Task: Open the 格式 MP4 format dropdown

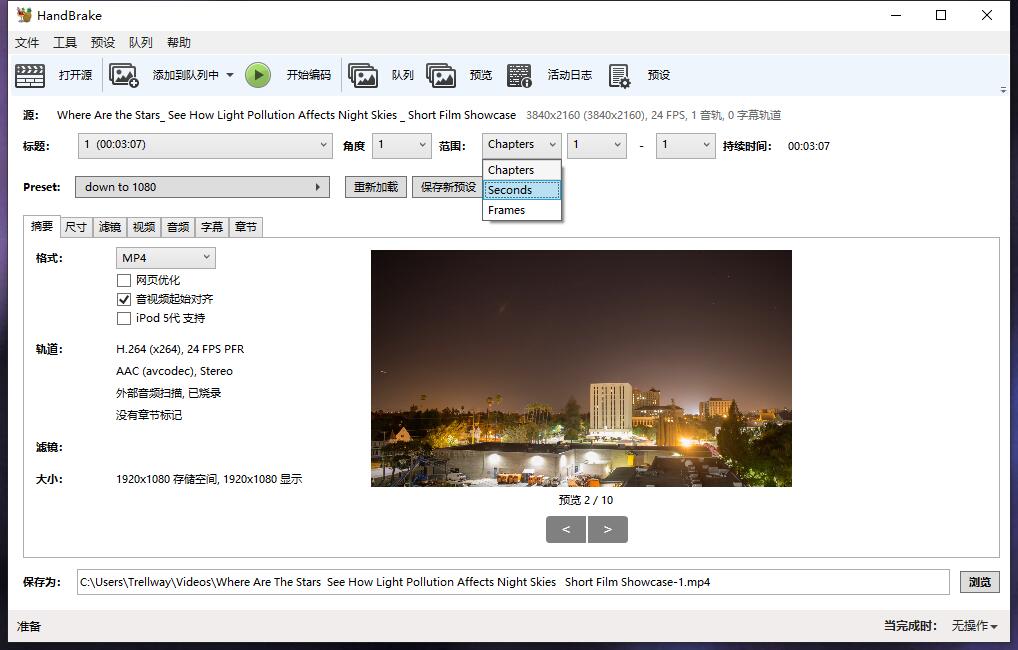Action: [166, 258]
